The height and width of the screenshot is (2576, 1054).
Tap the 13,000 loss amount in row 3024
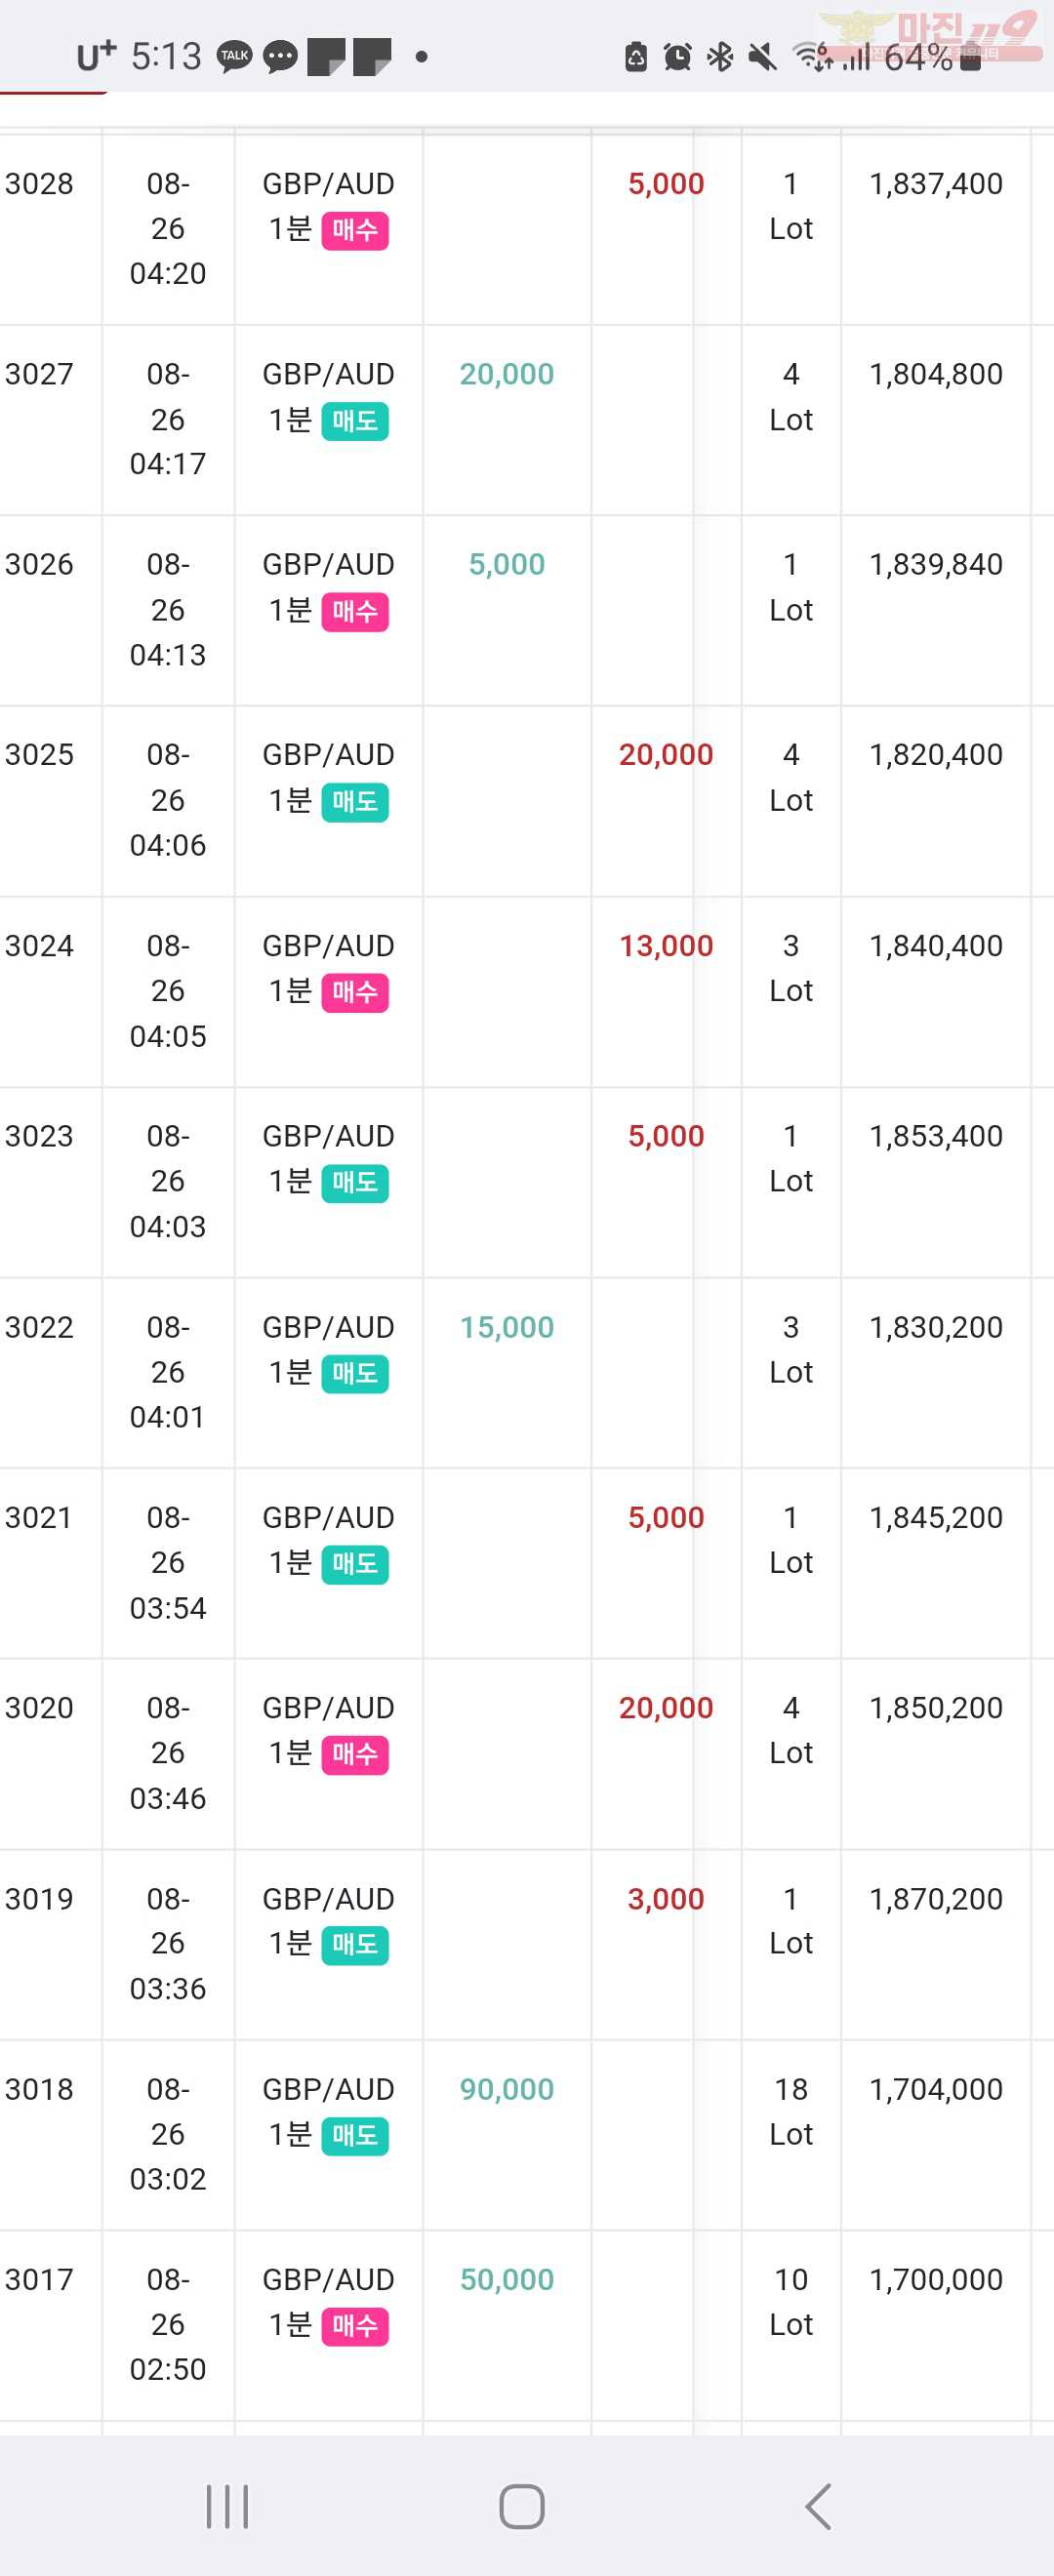coord(666,946)
